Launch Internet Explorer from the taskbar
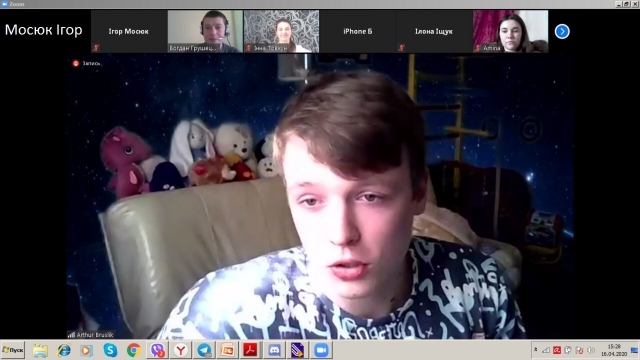 64,350
